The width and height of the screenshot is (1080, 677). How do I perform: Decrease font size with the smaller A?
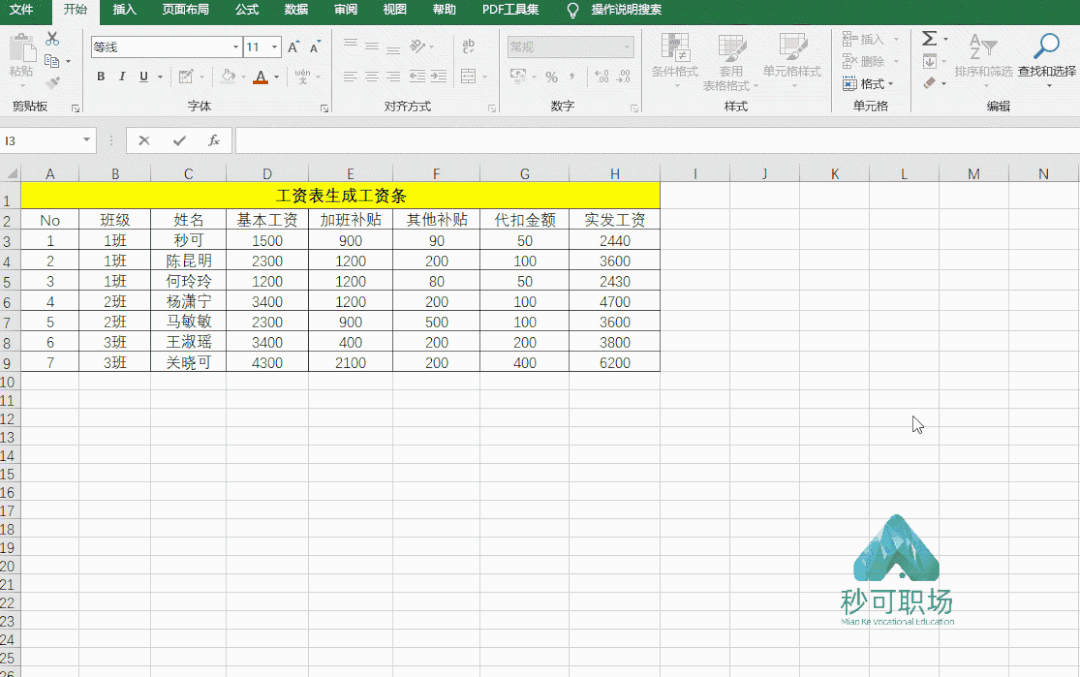pos(315,47)
